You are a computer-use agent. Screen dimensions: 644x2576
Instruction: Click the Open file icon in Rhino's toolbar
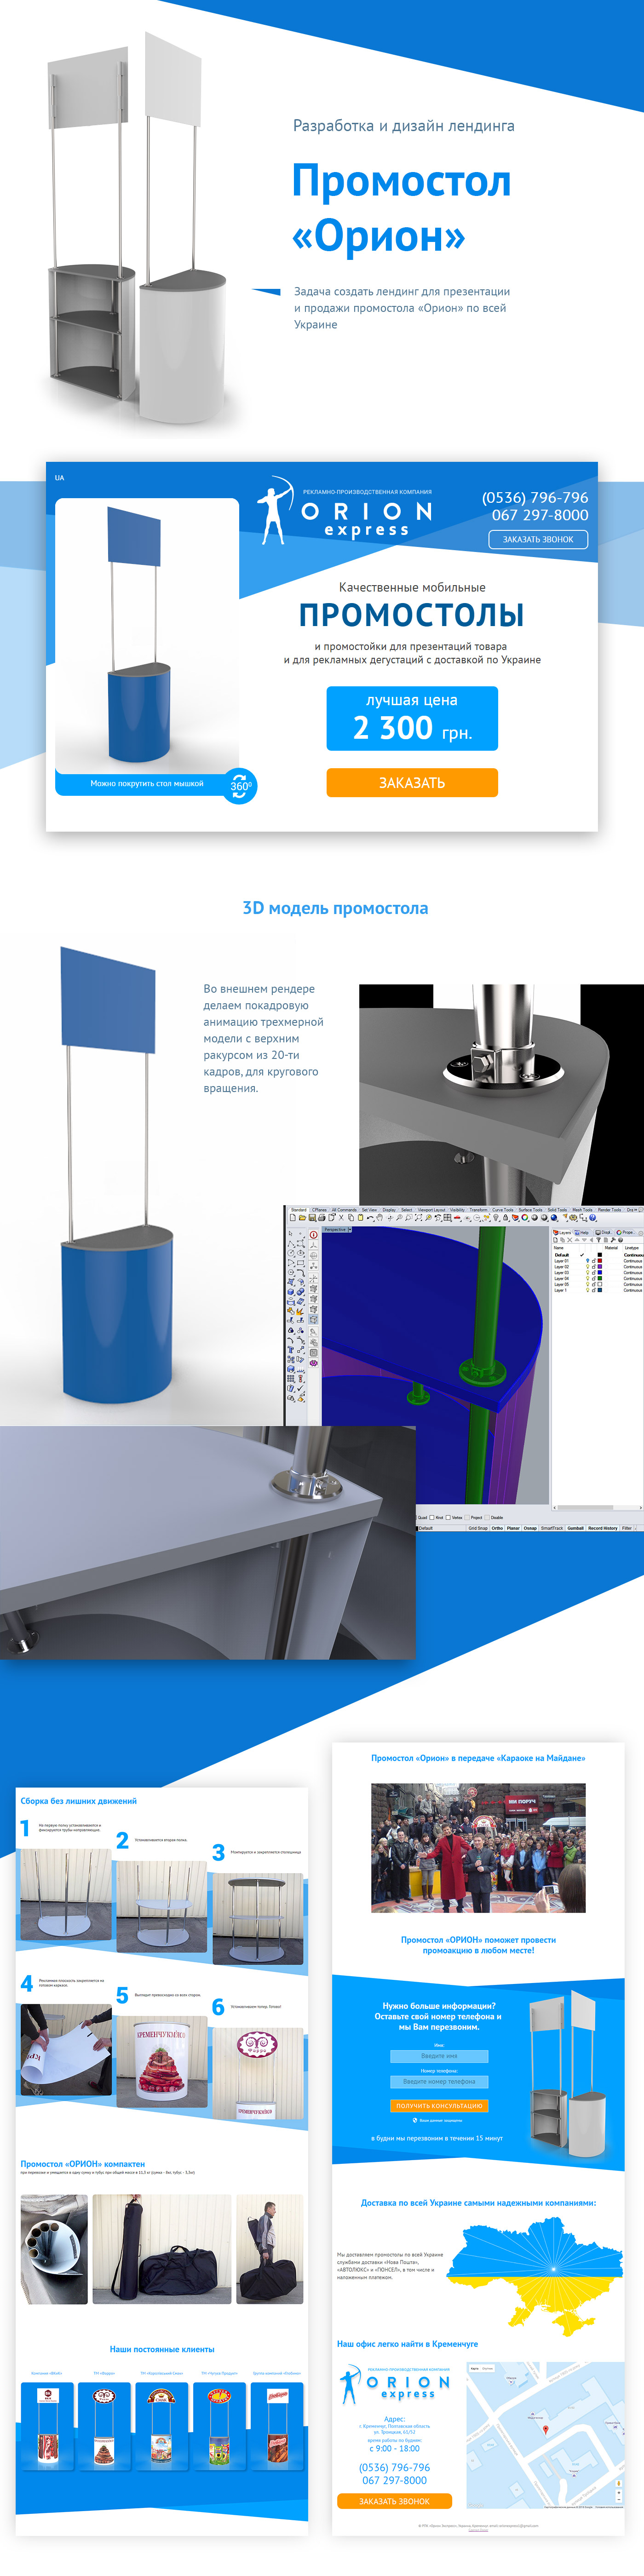pyautogui.click(x=303, y=1217)
